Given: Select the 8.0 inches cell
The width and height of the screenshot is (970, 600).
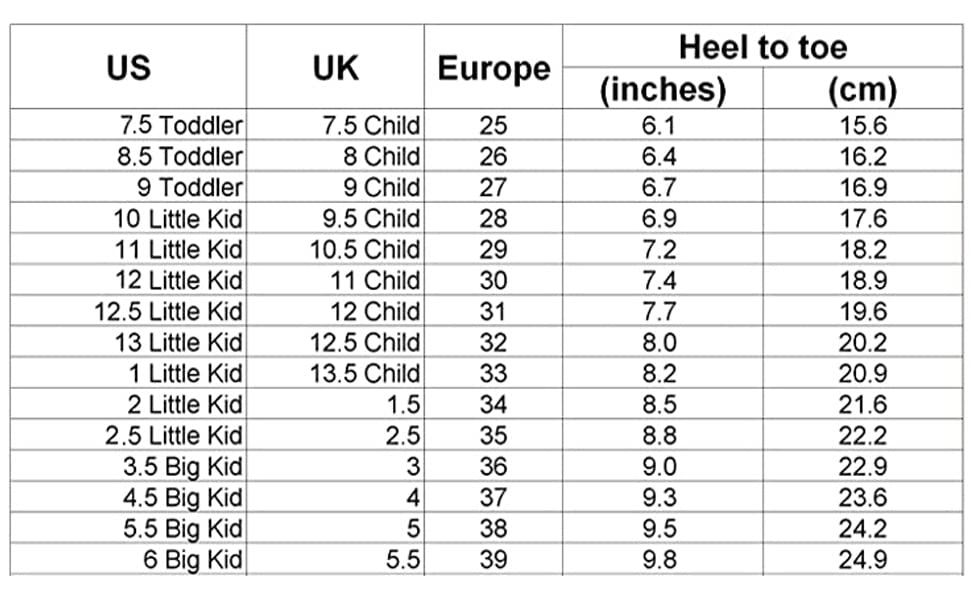Looking at the screenshot, I should (660, 343).
